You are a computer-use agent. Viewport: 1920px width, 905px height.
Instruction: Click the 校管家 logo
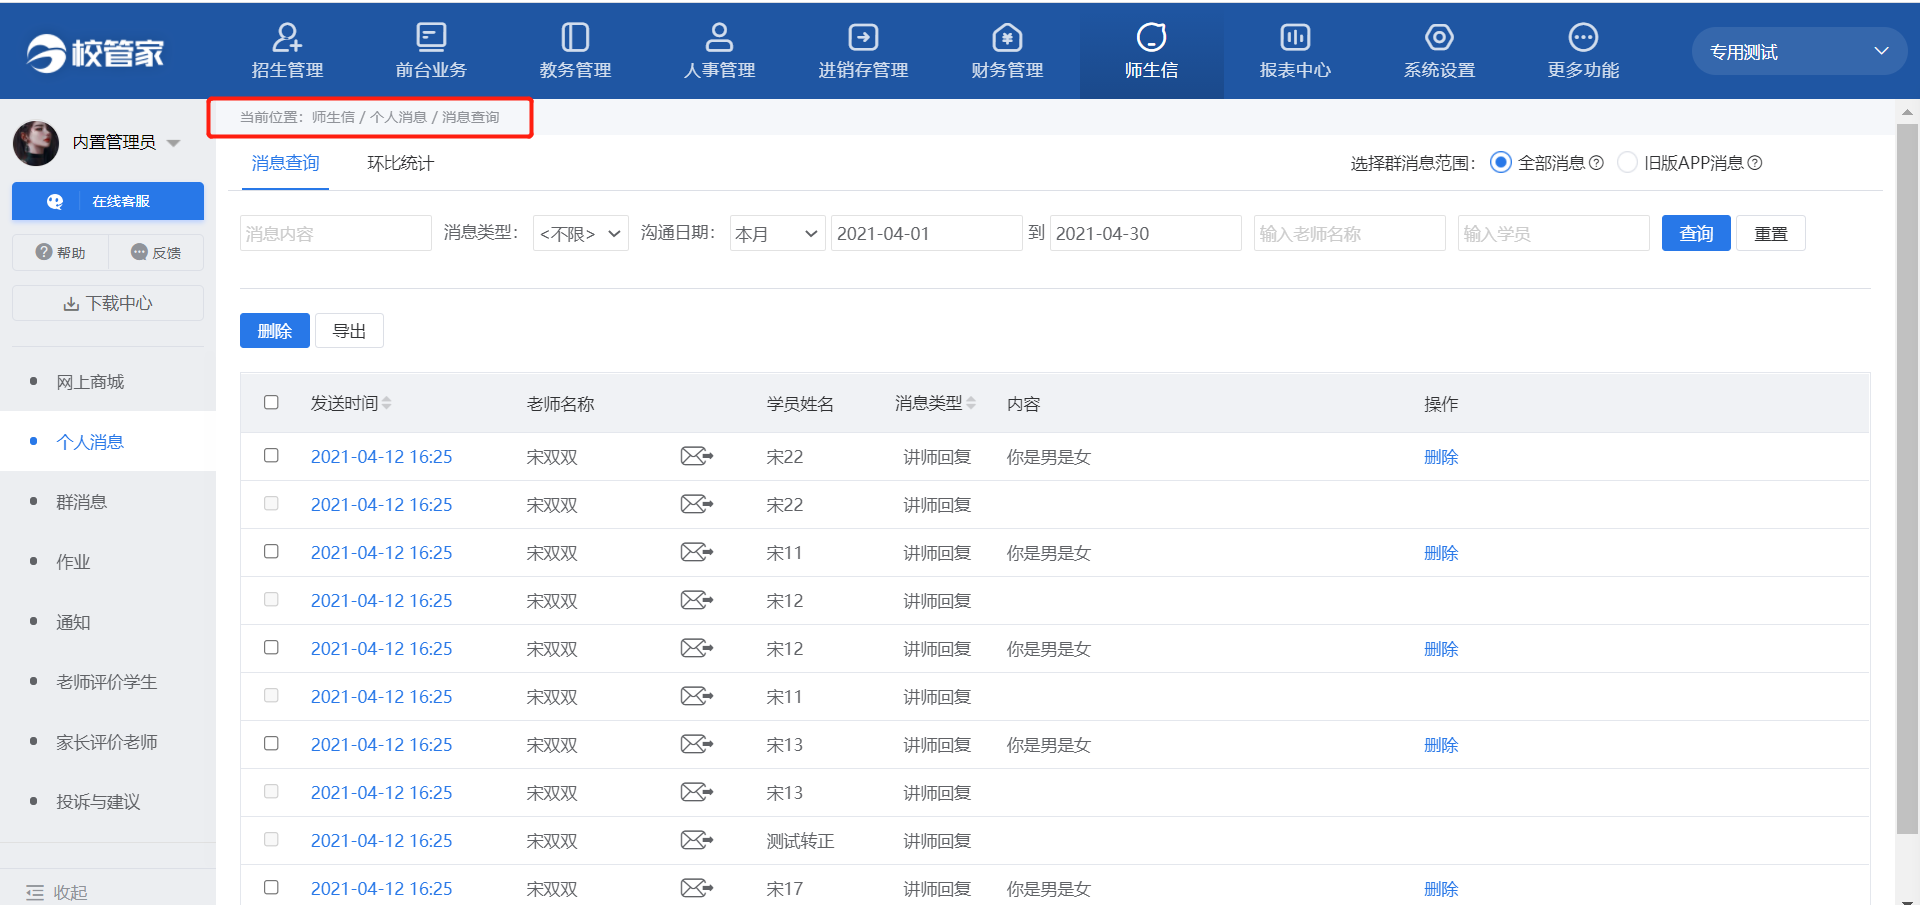(x=96, y=52)
